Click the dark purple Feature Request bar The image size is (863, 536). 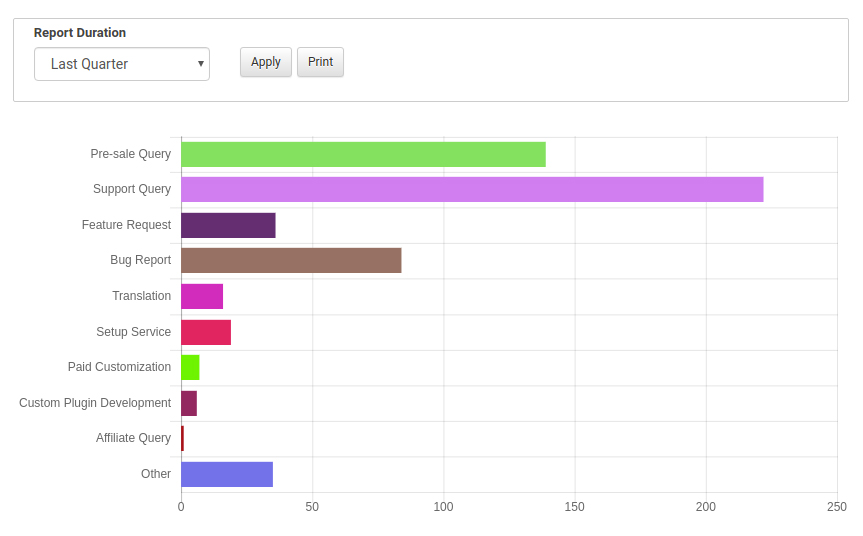(x=228, y=225)
